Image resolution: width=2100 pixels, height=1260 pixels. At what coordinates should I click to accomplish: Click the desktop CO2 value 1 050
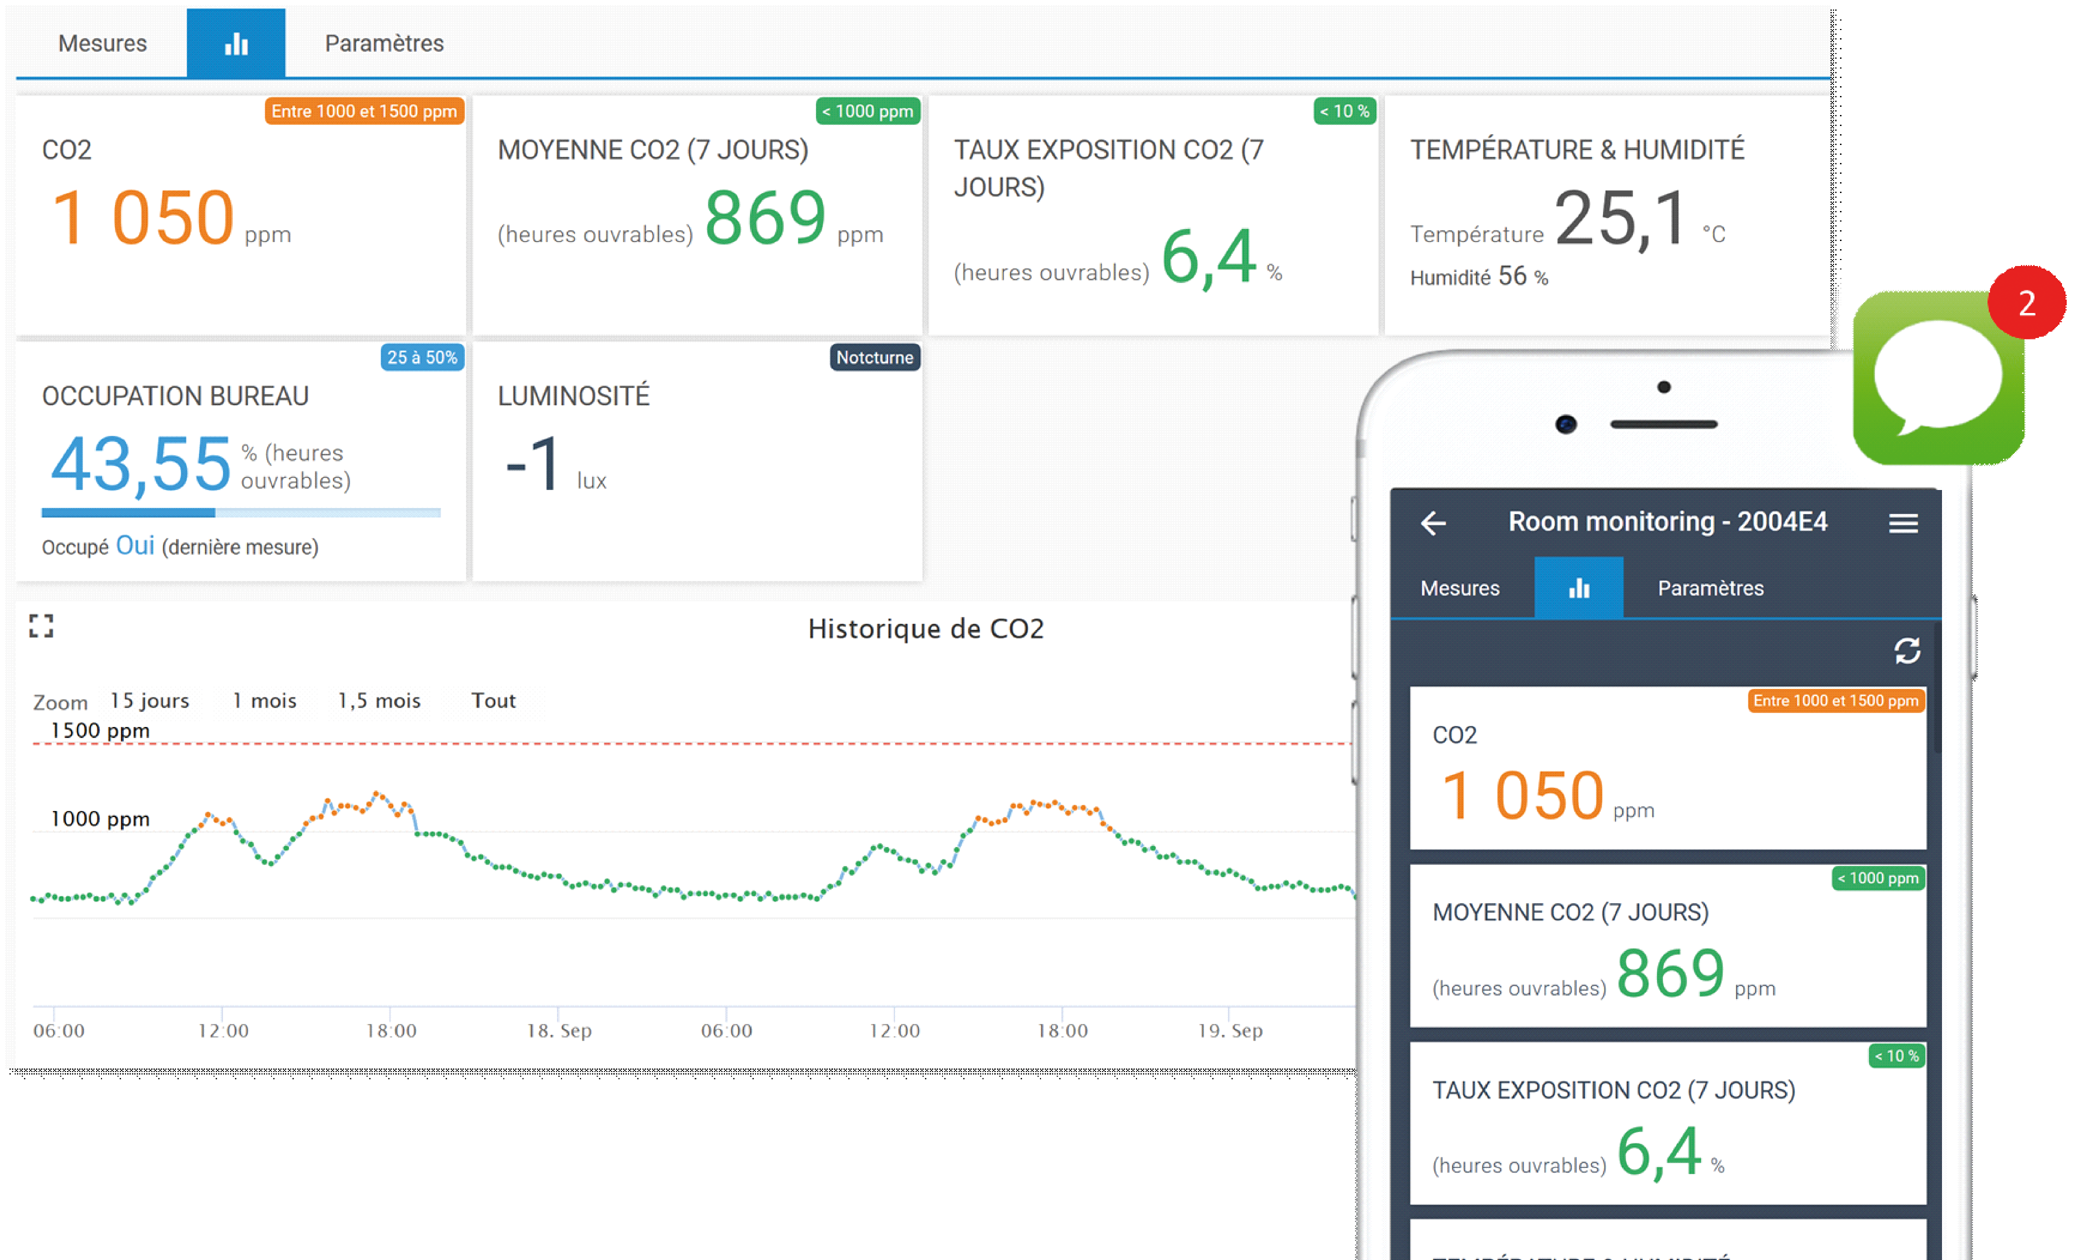point(142,217)
